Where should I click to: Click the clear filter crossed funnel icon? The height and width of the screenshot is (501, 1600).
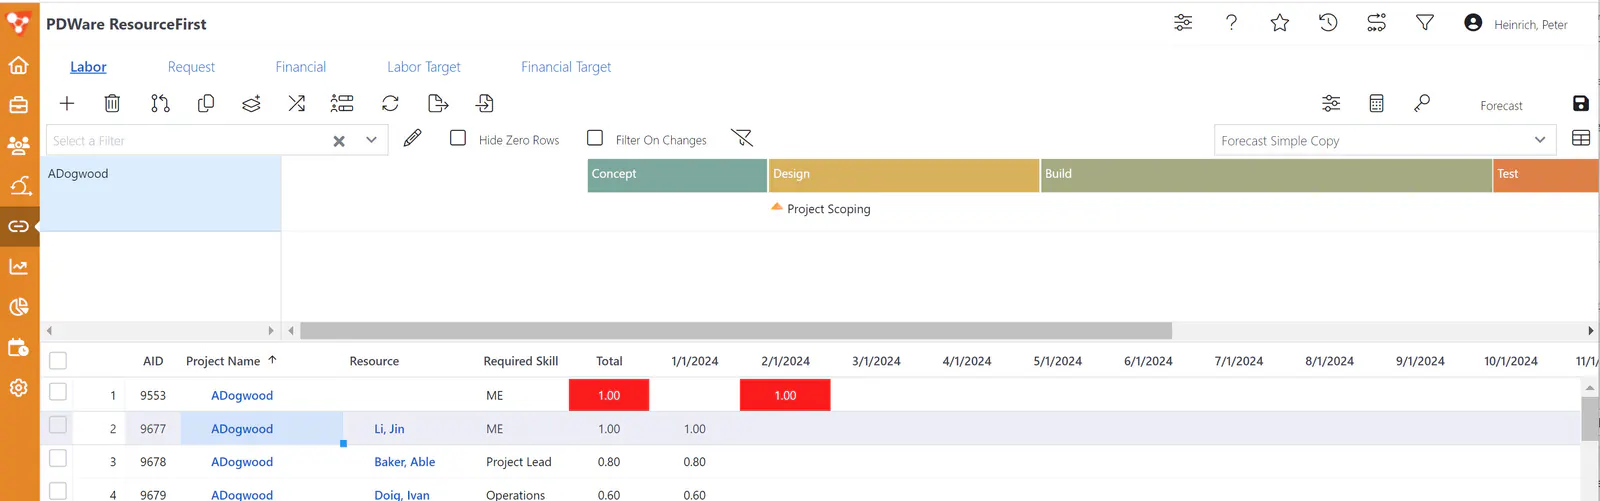742,138
